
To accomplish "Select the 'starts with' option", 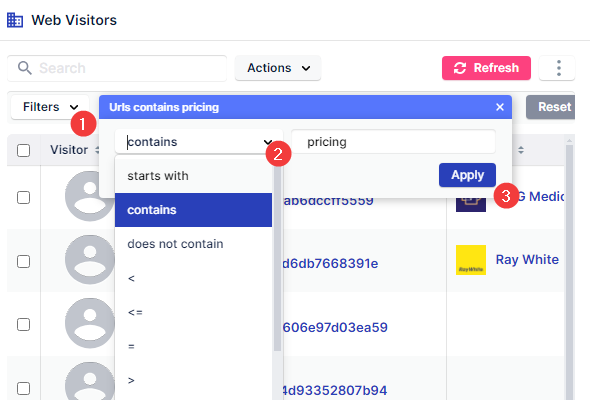I will click(x=193, y=176).
